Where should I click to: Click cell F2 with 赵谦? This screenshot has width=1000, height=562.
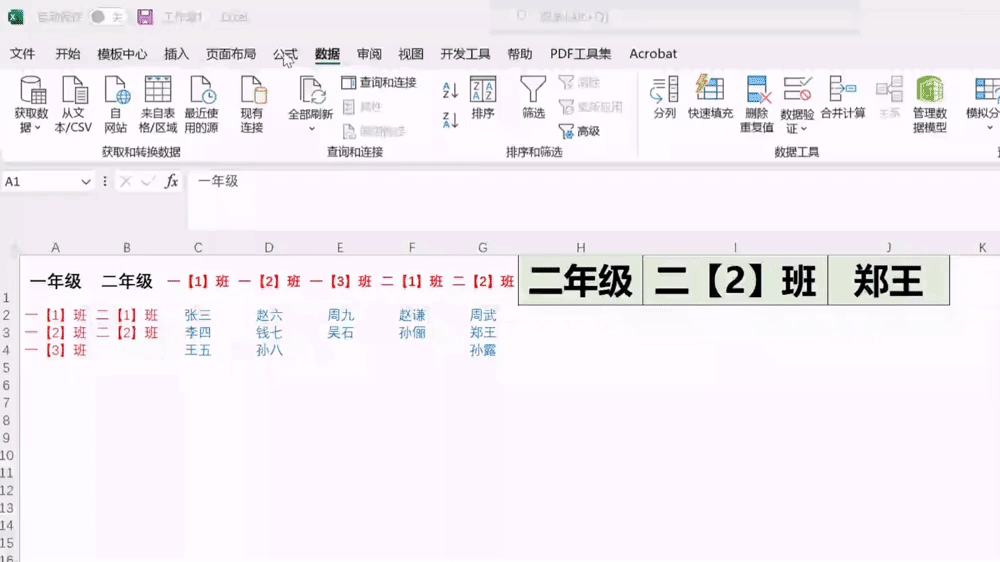412,315
